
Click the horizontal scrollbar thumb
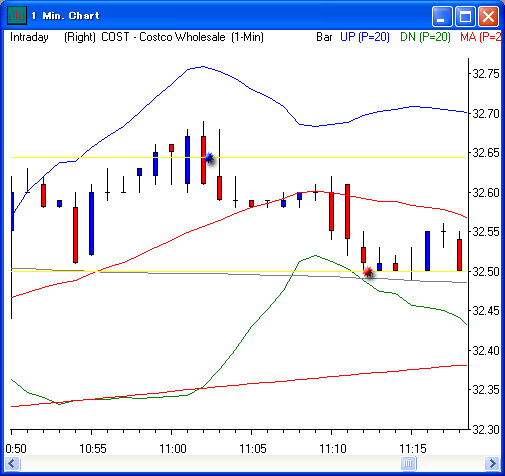[x=408, y=463]
